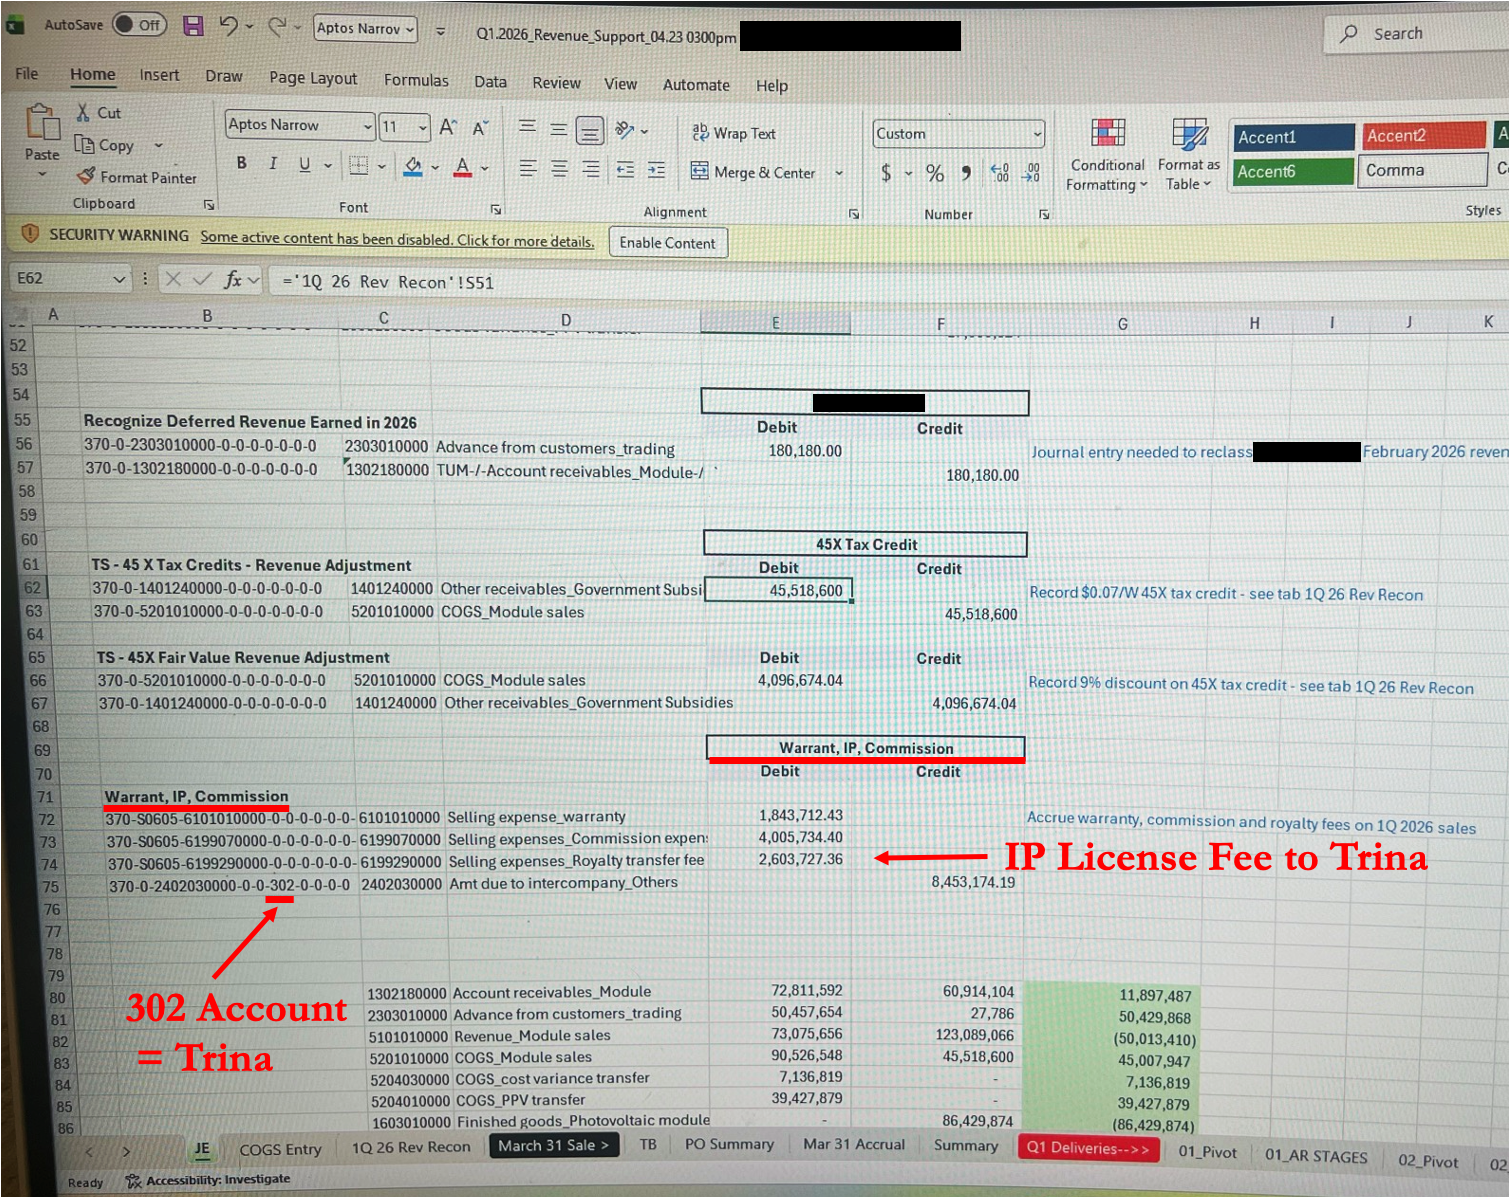Click the Insert Function fx icon
The image size is (1512, 1198).
(233, 280)
